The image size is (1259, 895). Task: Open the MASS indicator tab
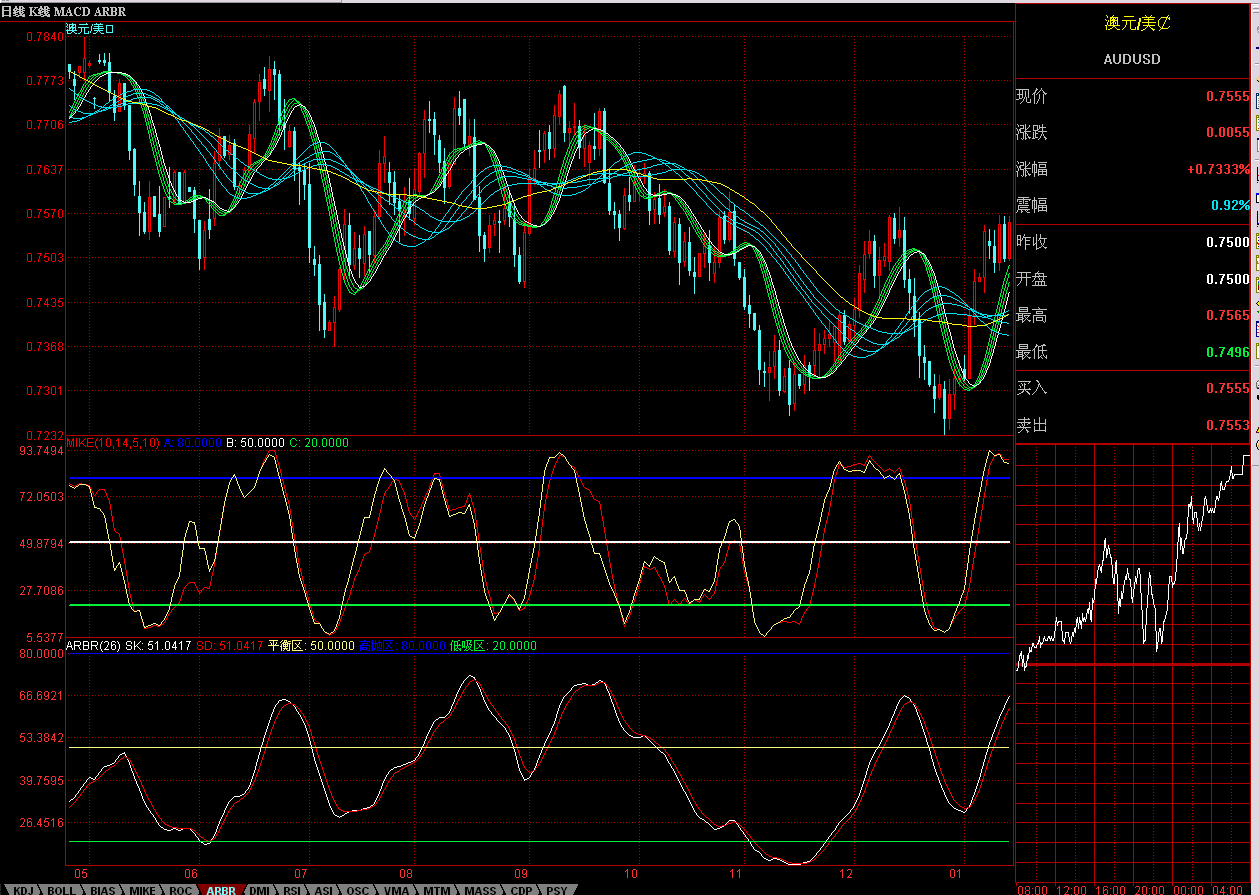pyautogui.click(x=479, y=888)
